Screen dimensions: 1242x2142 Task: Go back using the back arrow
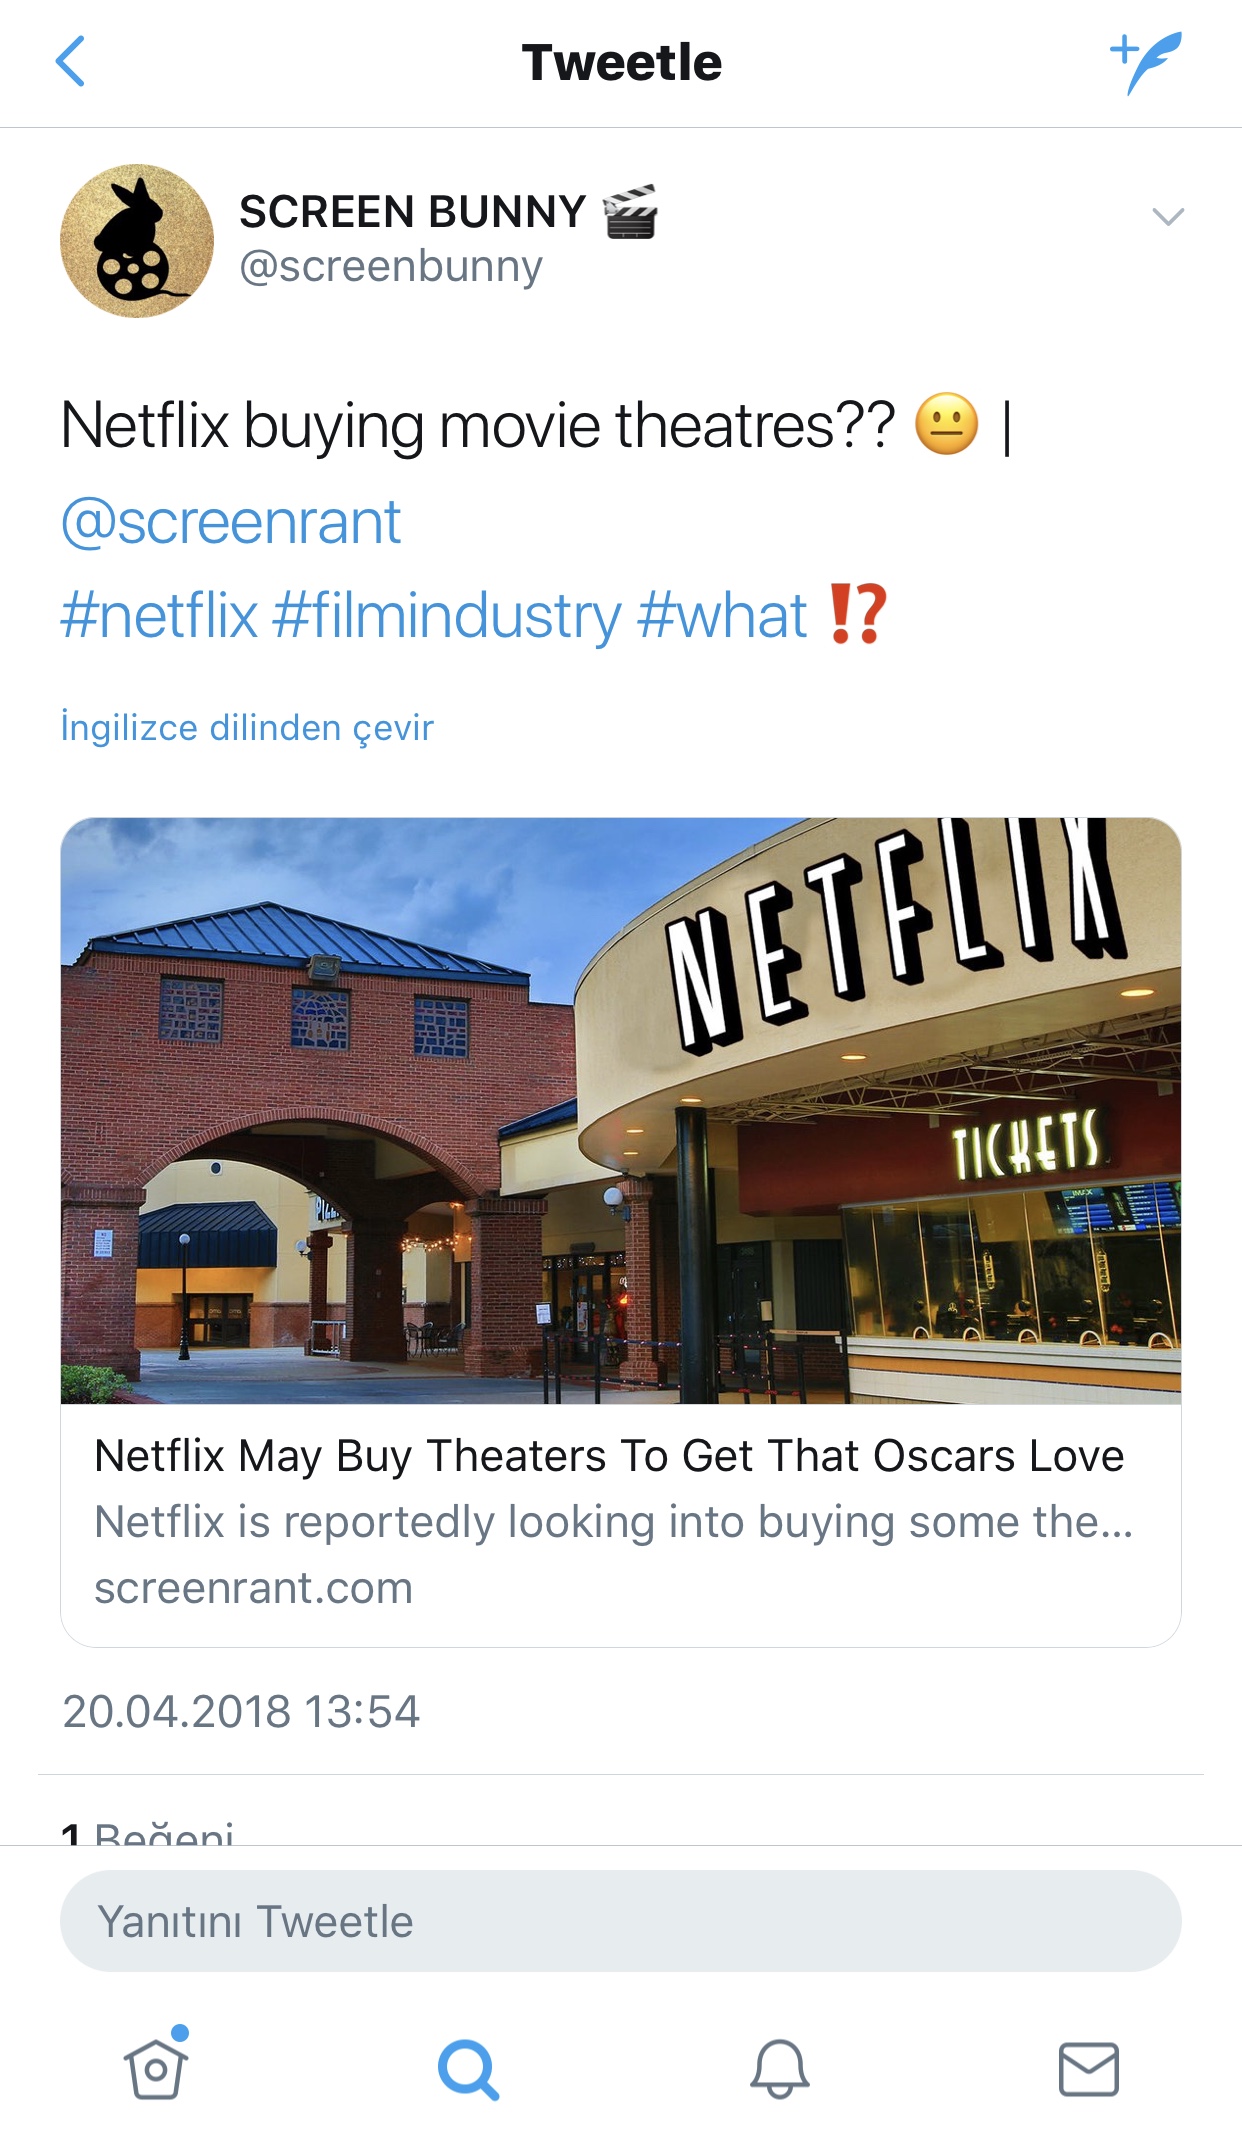coord(70,62)
